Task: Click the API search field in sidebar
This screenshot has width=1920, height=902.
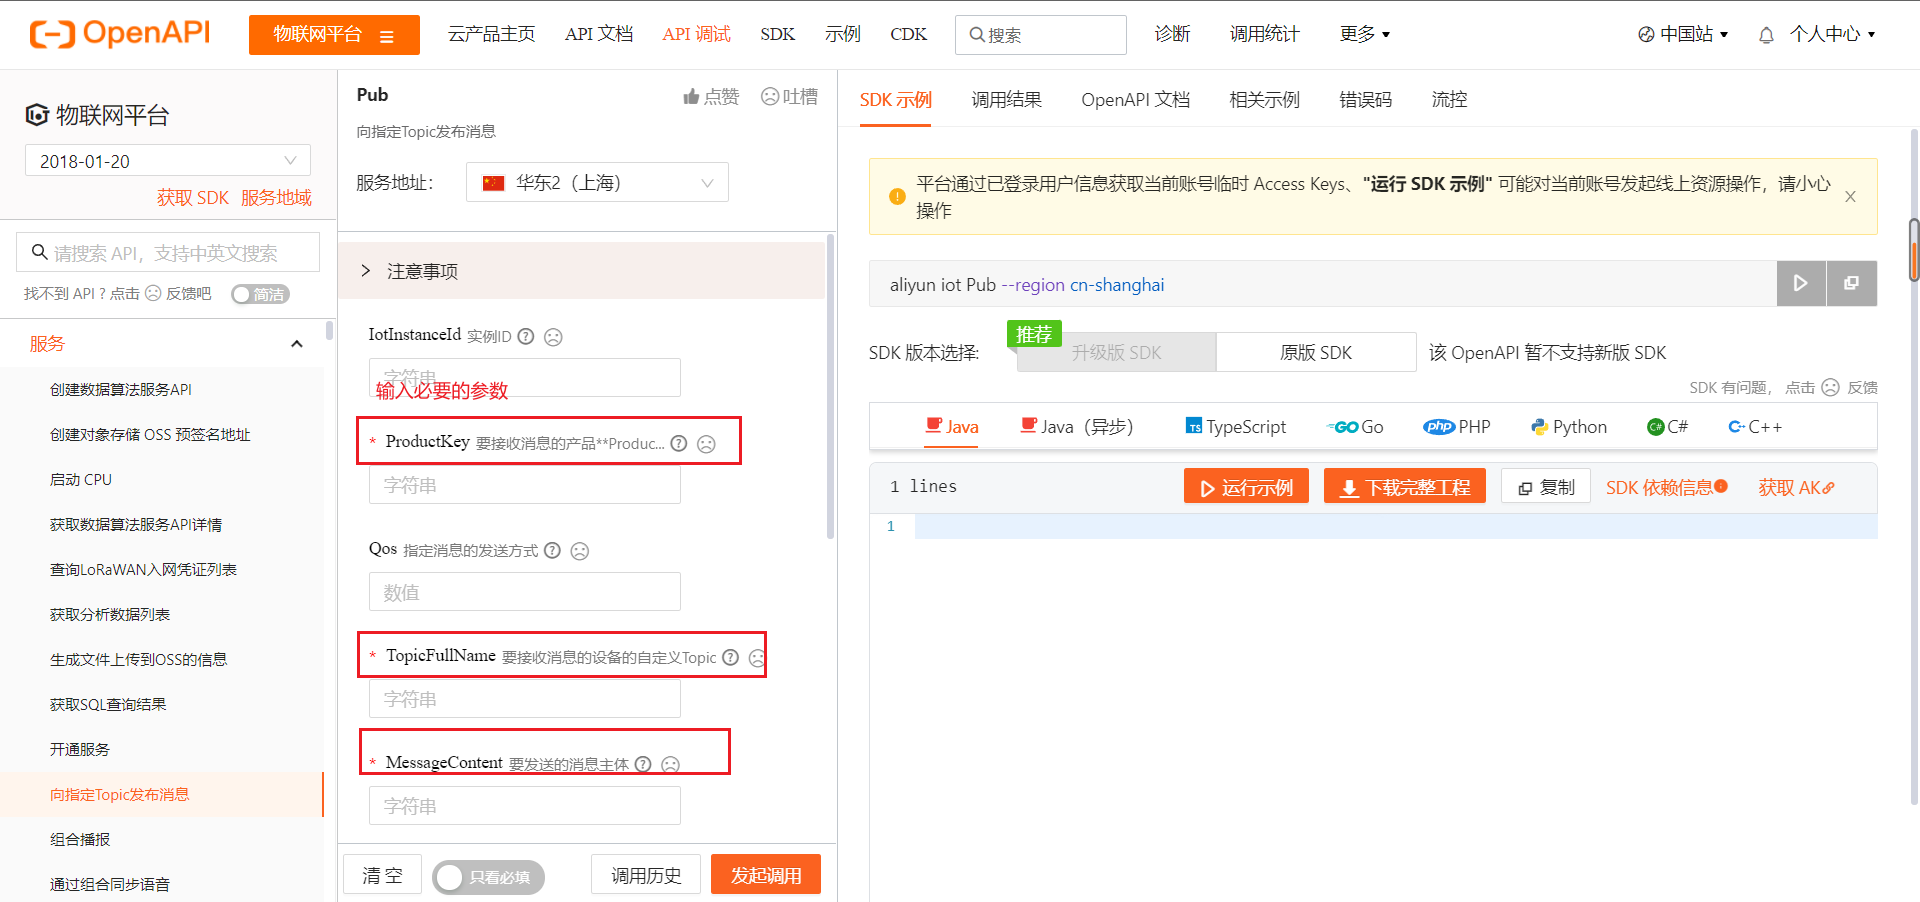Action: pyautogui.click(x=168, y=253)
